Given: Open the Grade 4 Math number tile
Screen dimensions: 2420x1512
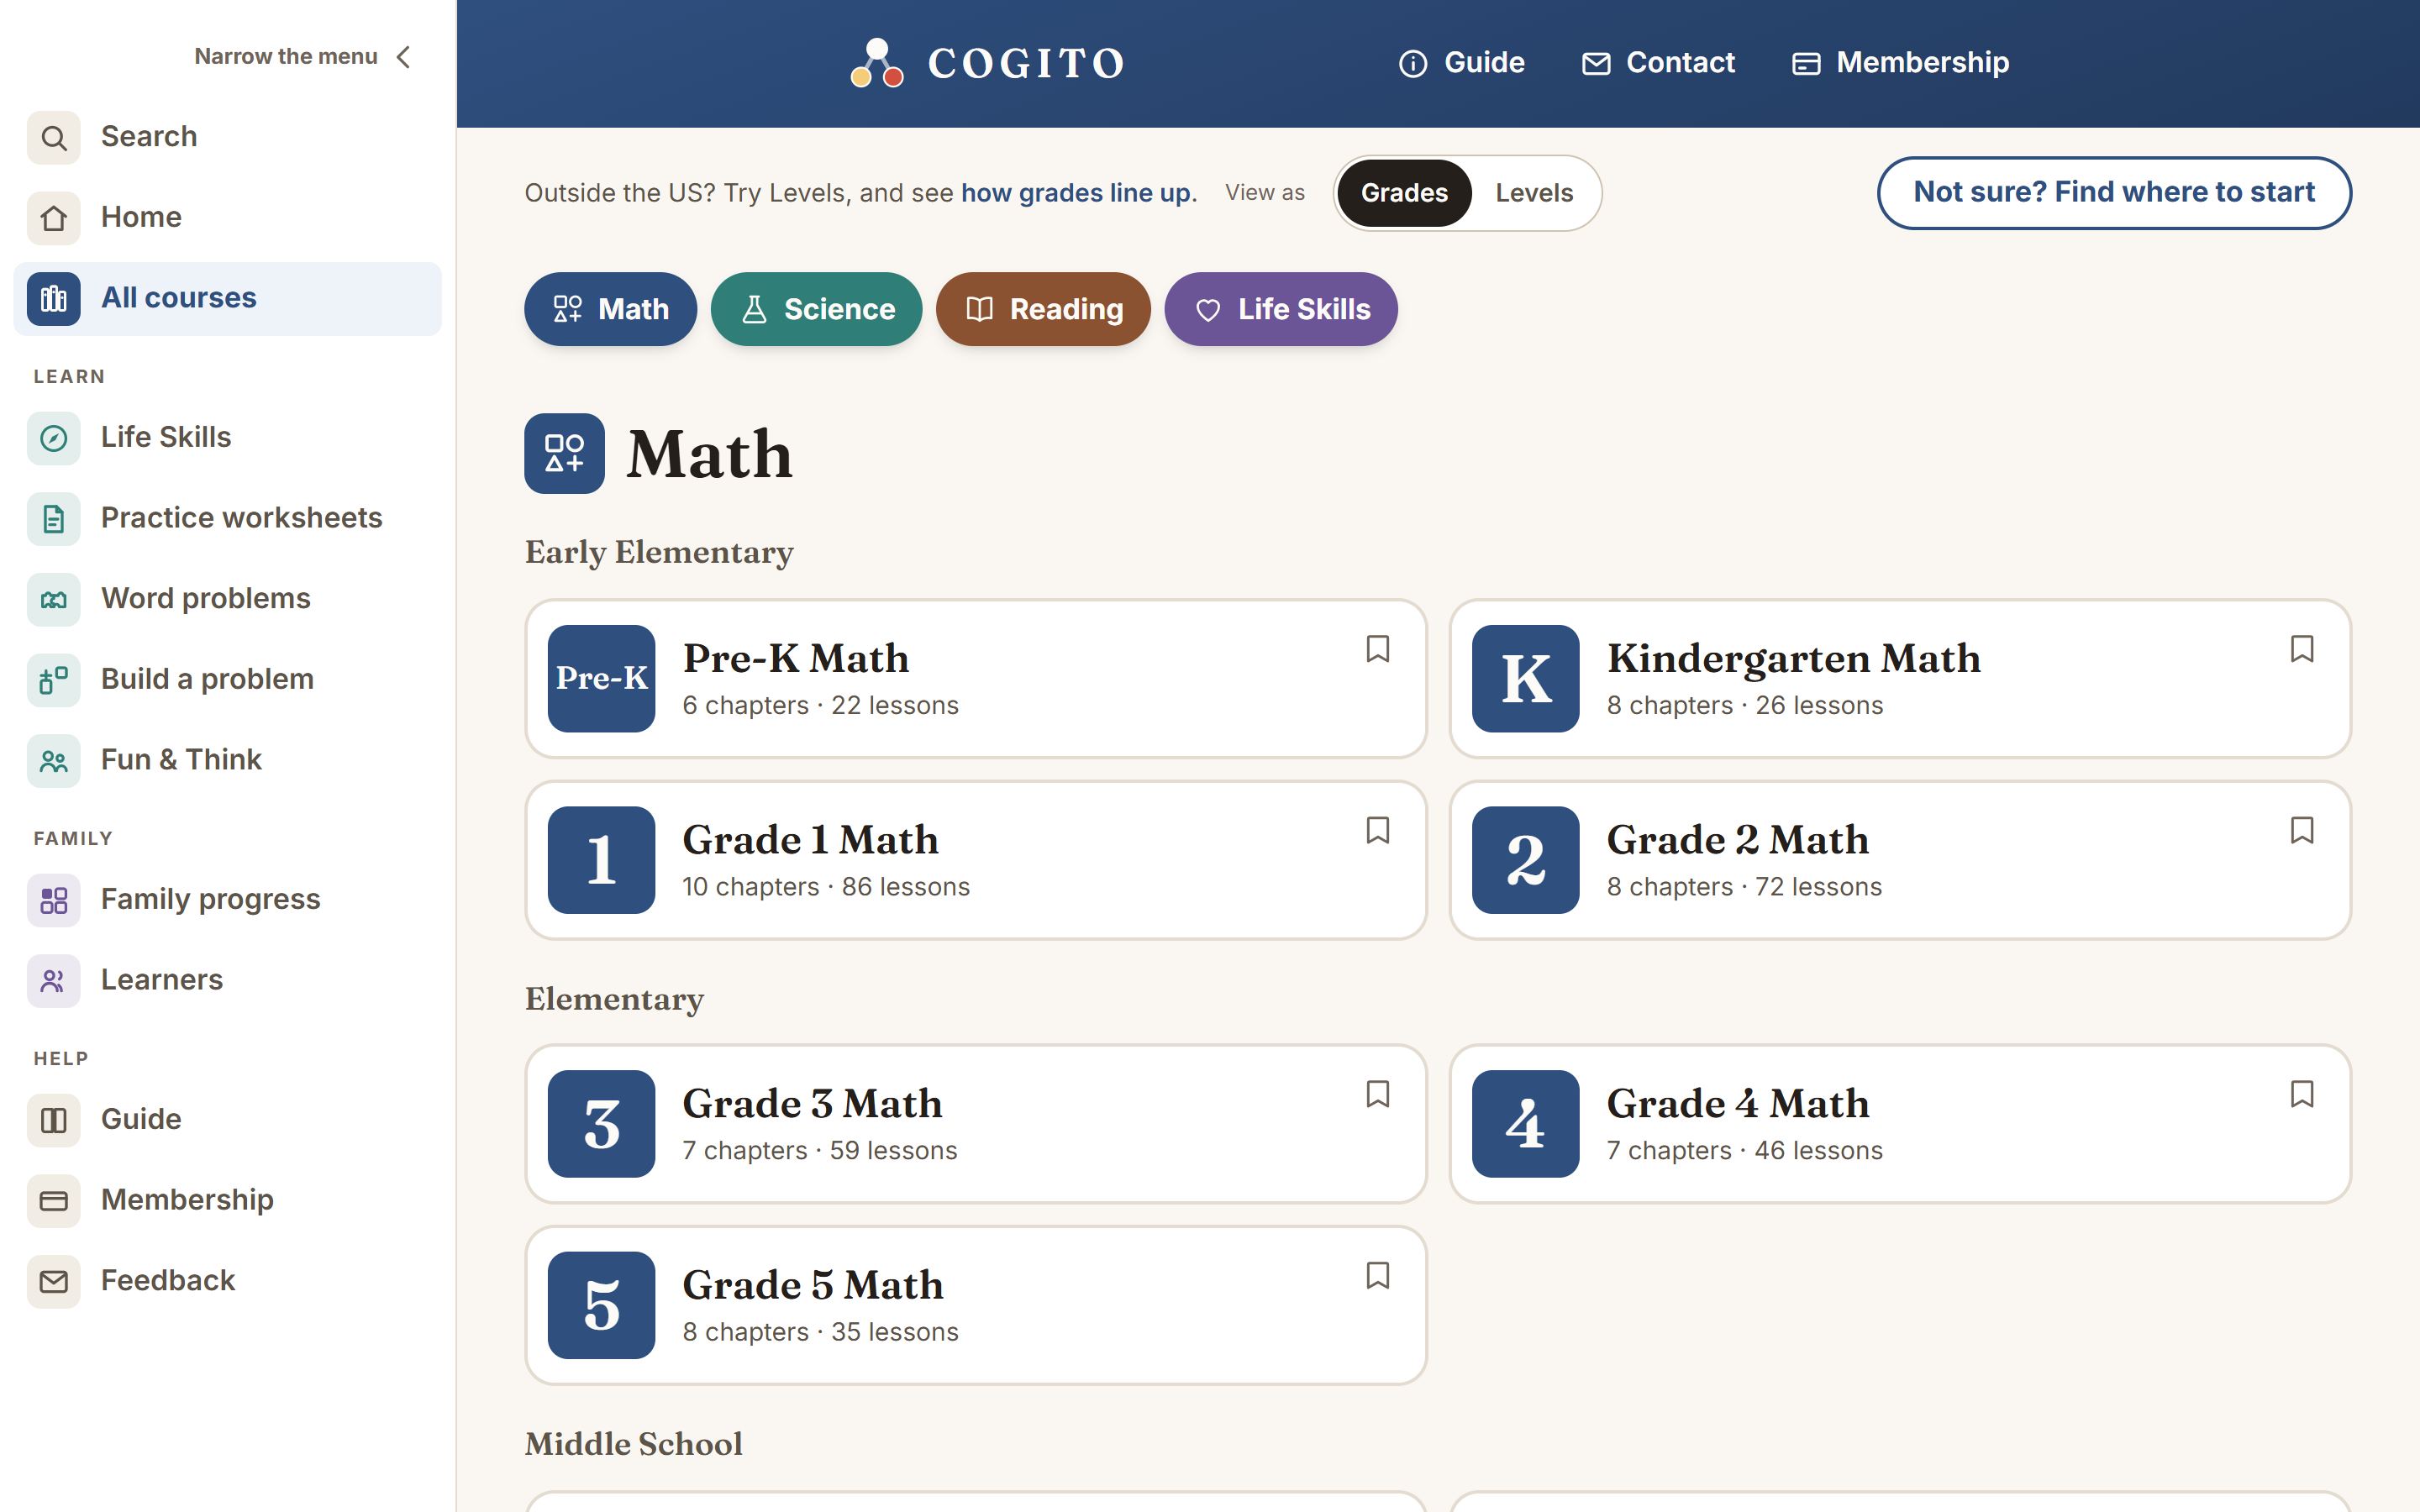Looking at the screenshot, I should (1525, 1124).
